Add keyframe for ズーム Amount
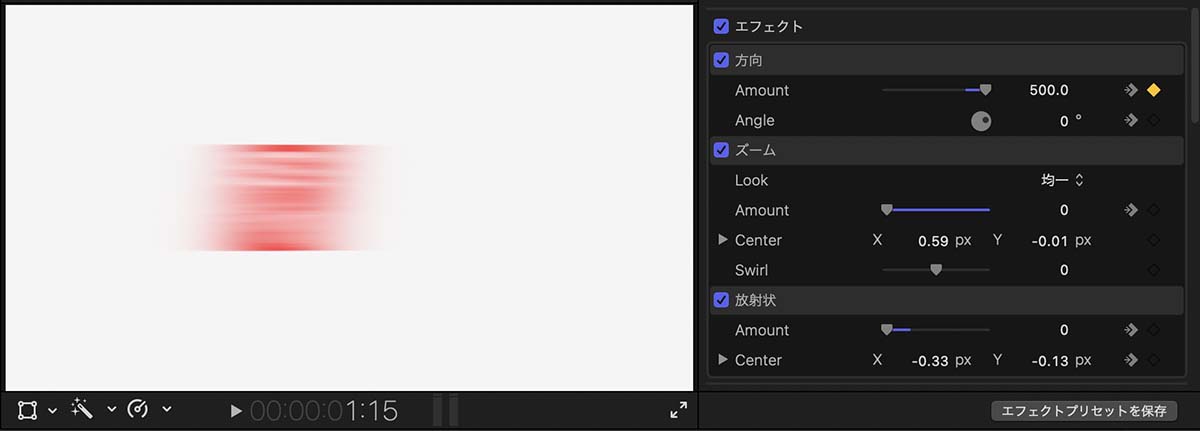 1154,210
